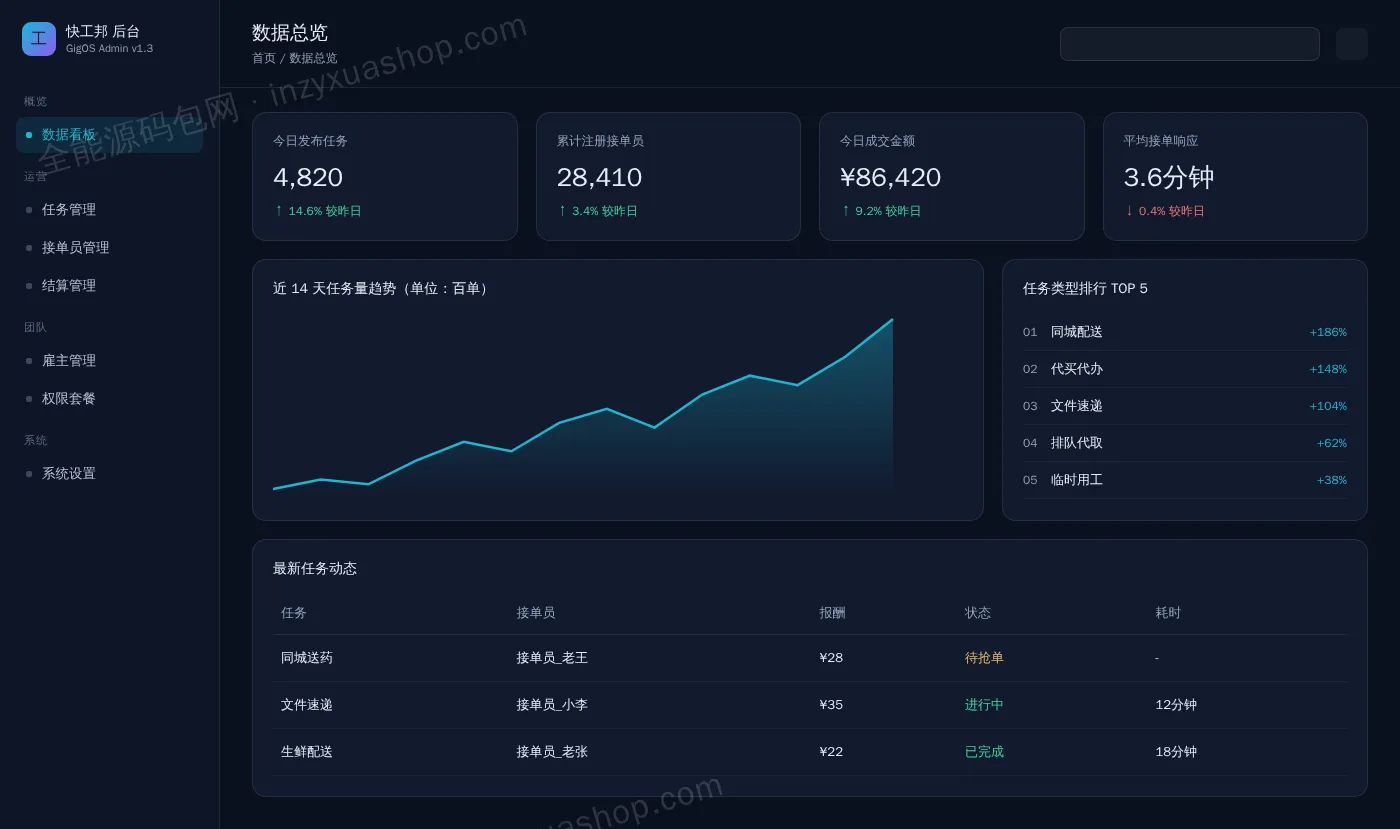Open the 数据看板 sidebar item

[x=110, y=135]
